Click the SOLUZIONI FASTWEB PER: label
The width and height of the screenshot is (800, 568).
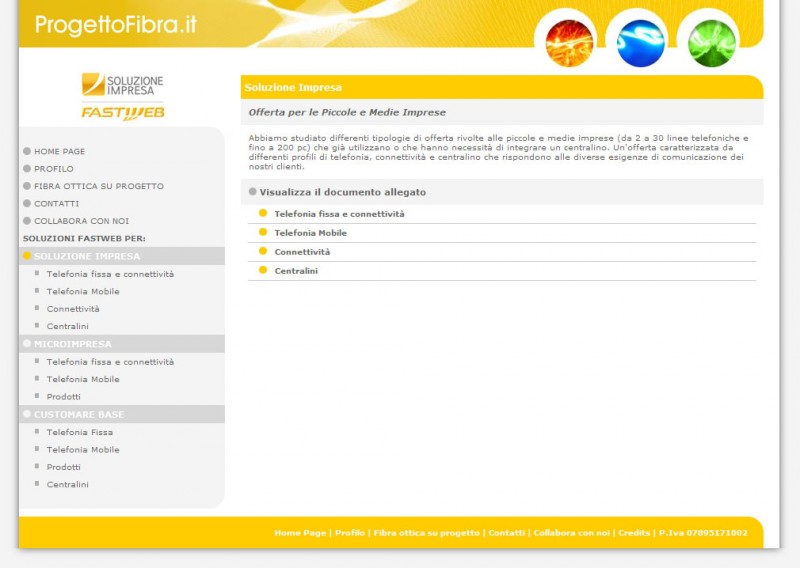pos(84,238)
